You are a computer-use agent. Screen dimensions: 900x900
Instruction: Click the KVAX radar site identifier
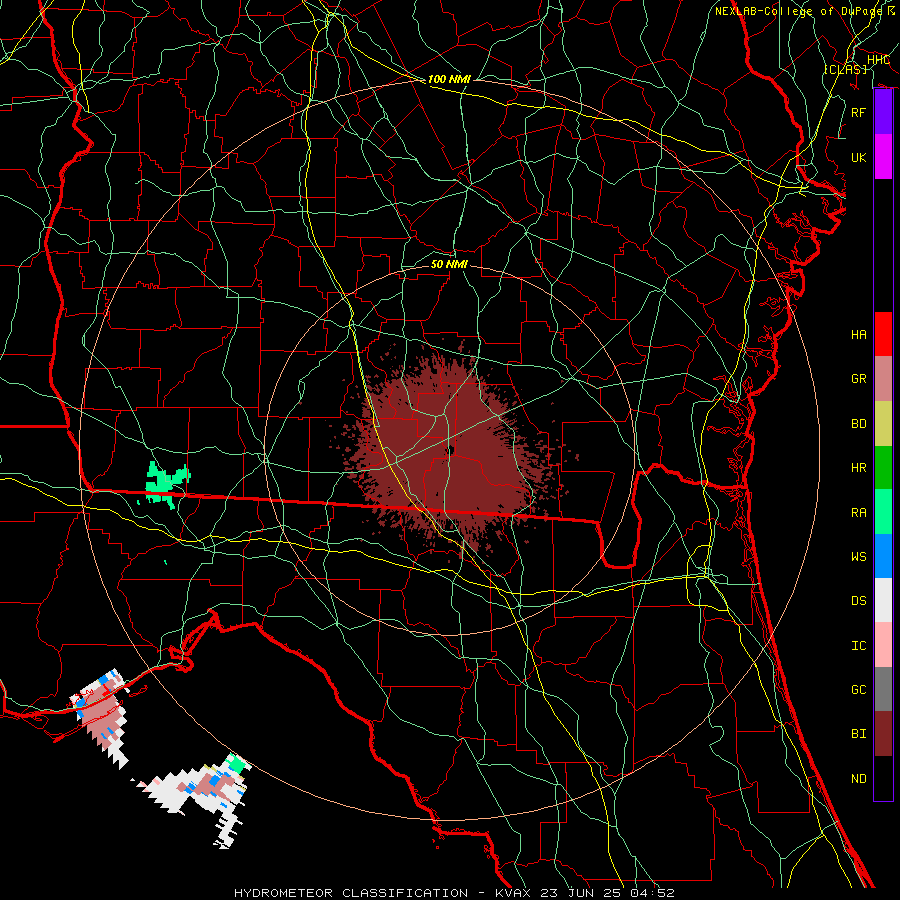point(513,893)
